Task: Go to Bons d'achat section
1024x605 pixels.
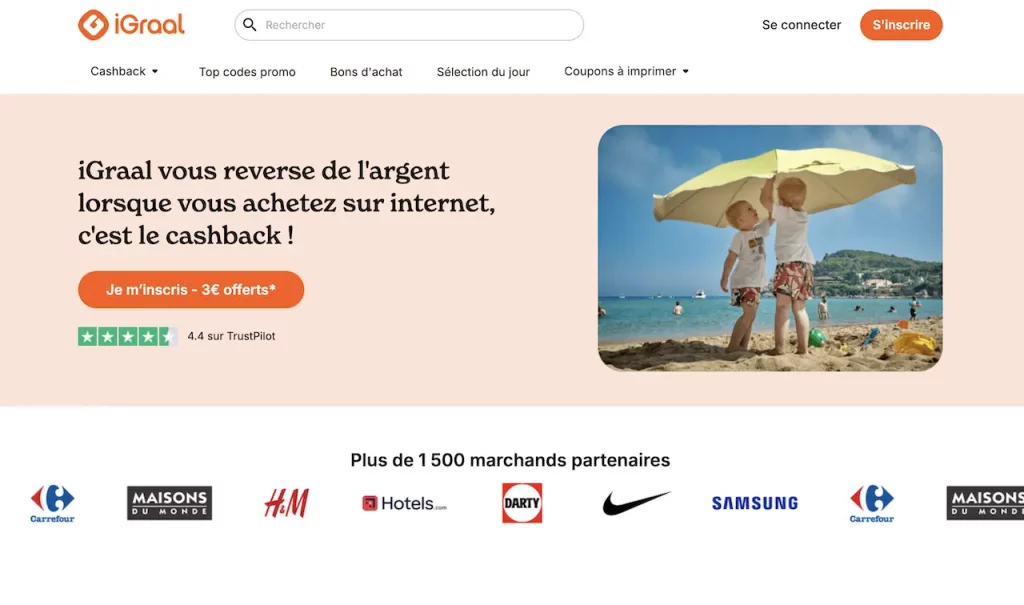Action: click(366, 72)
